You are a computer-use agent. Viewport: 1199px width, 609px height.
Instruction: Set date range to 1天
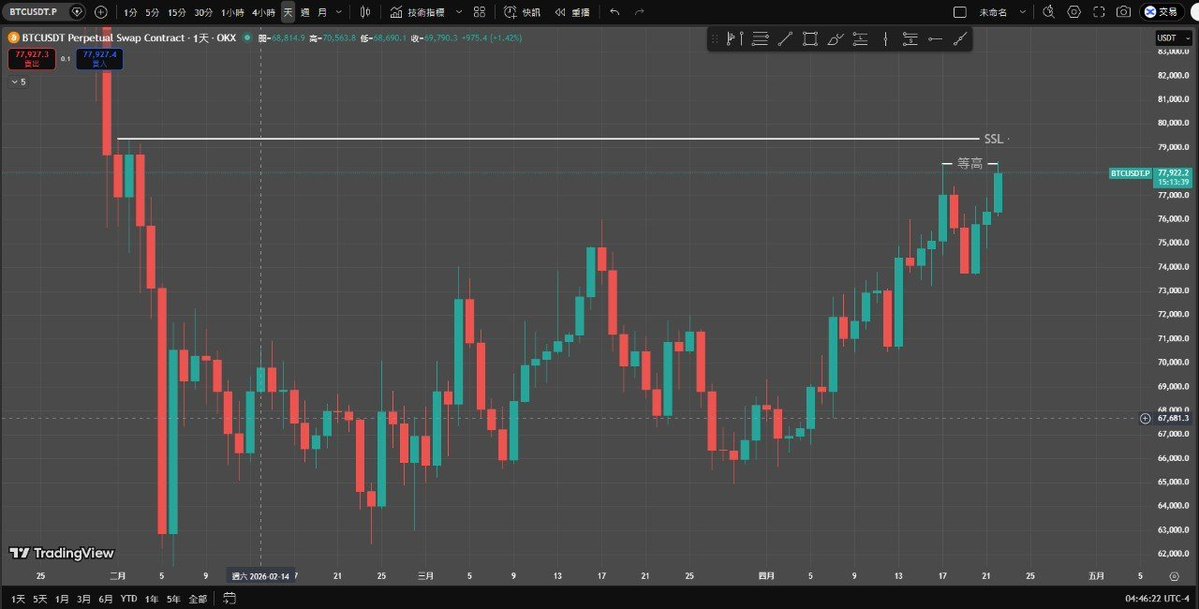18,599
